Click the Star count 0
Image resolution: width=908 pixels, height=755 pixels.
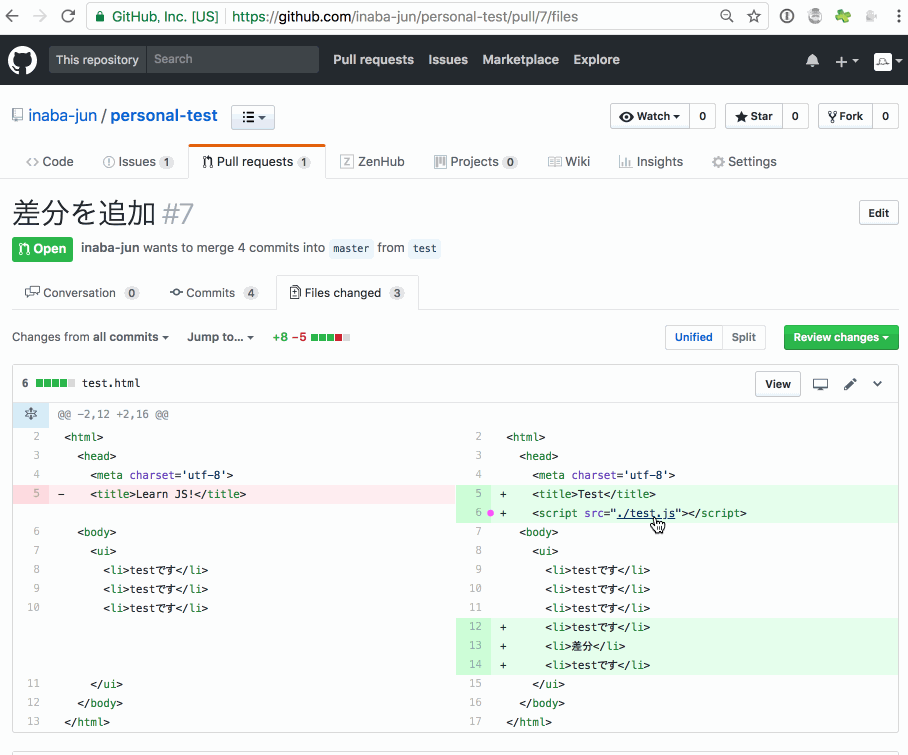point(795,116)
